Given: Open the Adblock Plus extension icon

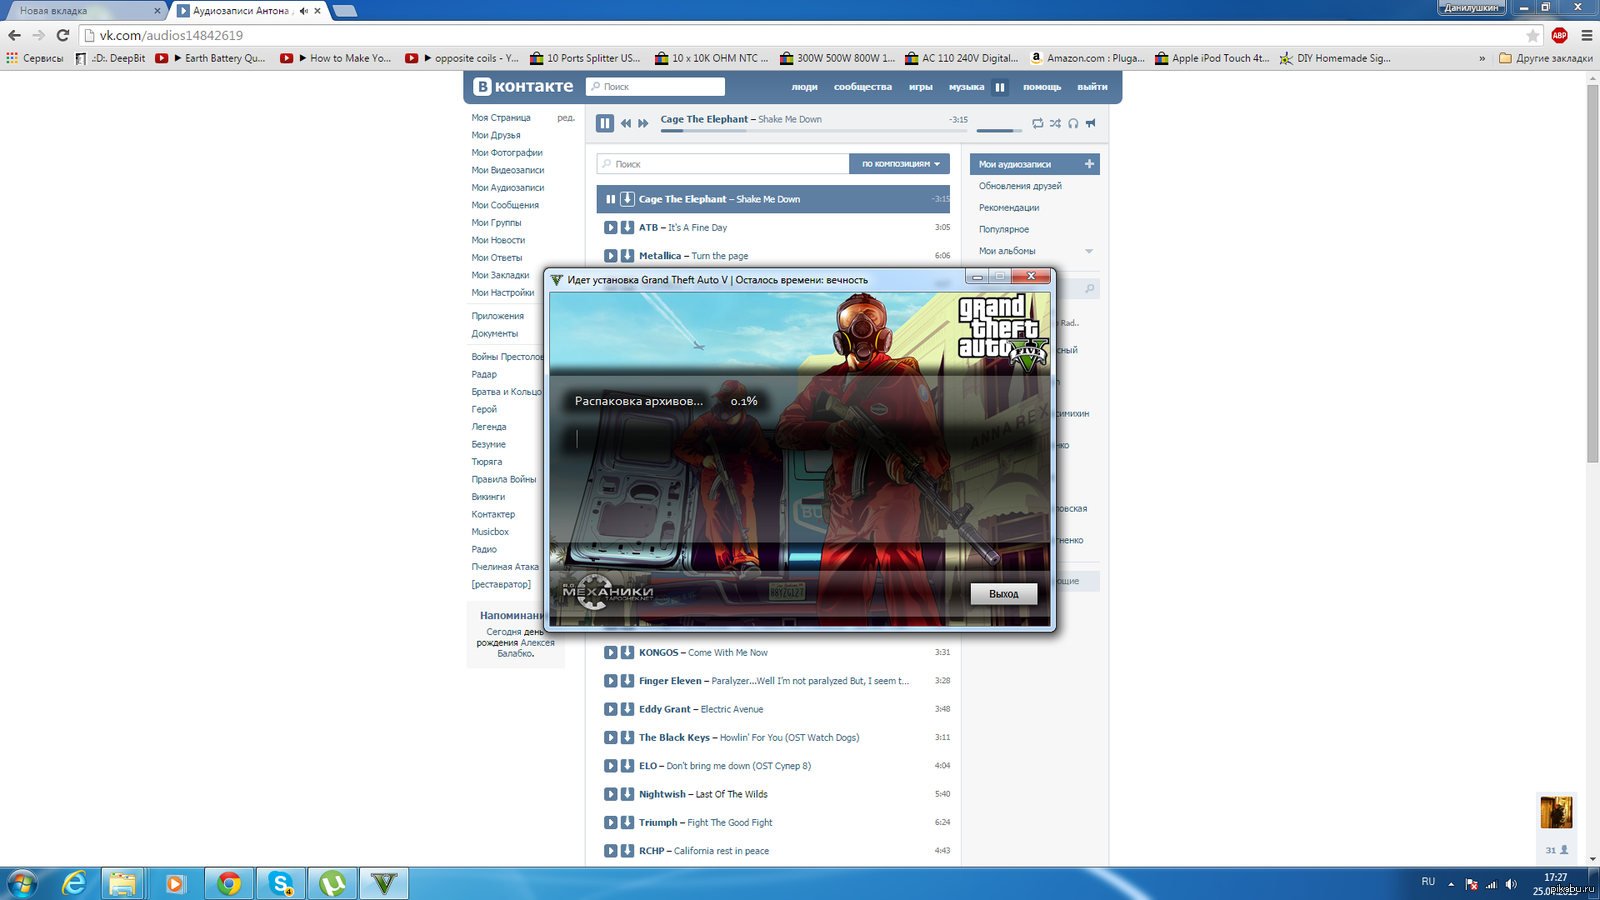Looking at the screenshot, I should [x=1559, y=35].
